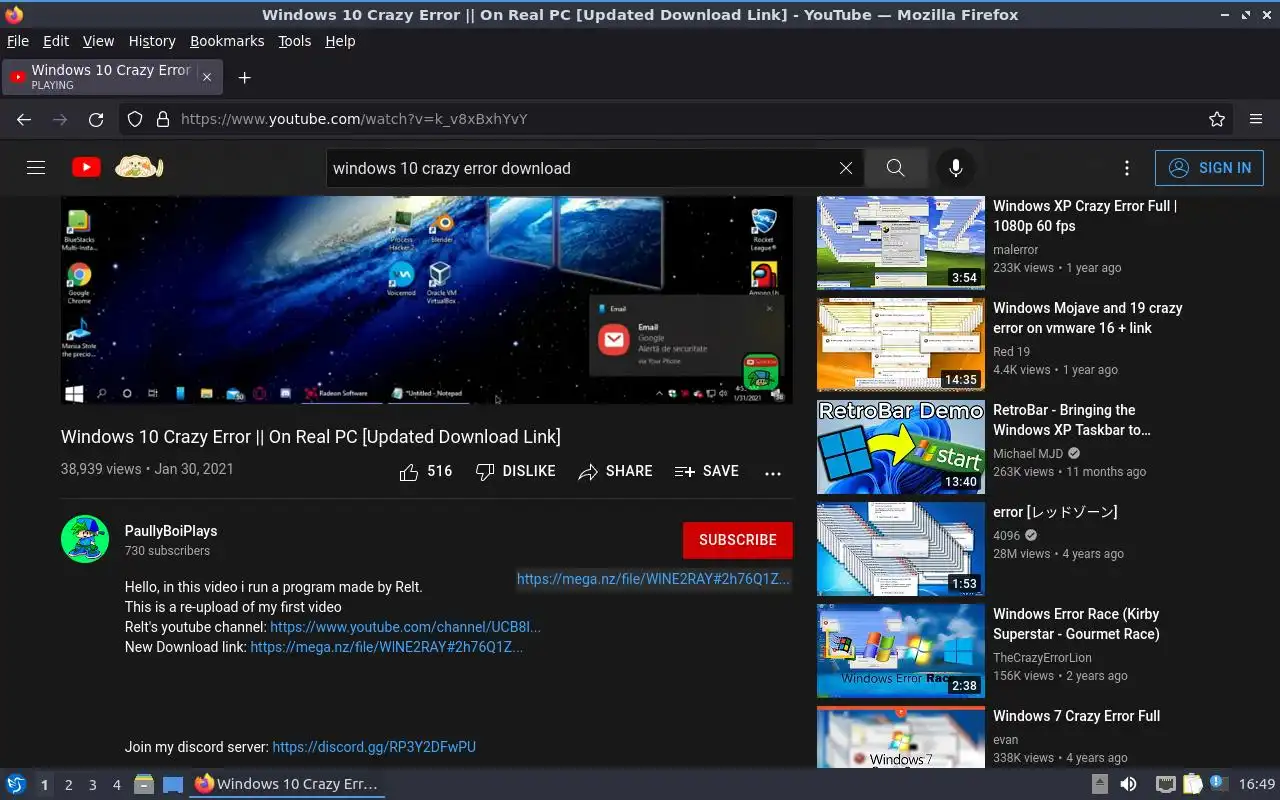Bookmark this page with the star
The image size is (1280, 800).
(x=1217, y=119)
